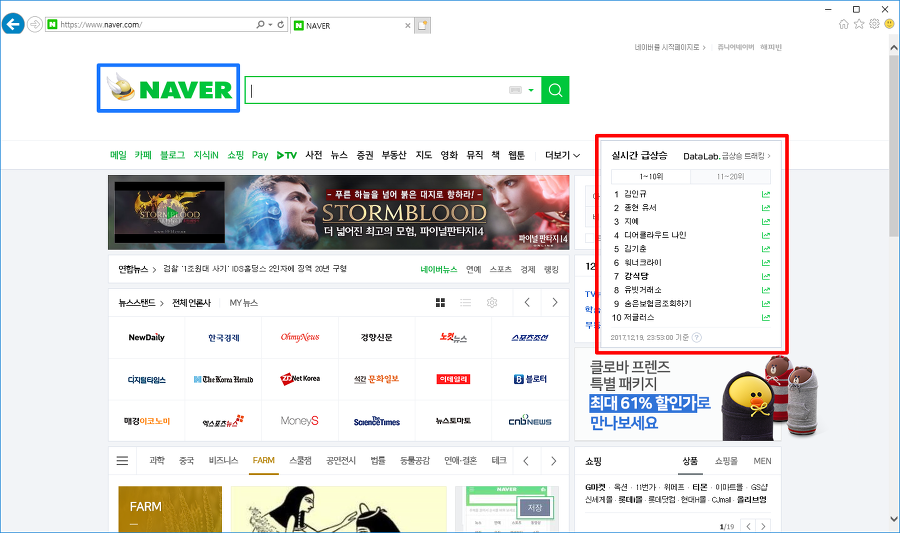Click the shopping panel next page arrow
Screen dimensions: 900x533
click(x=763, y=526)
